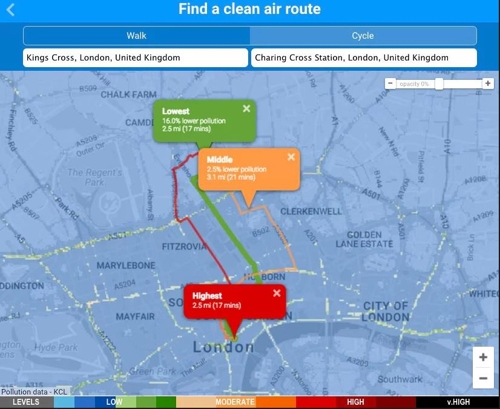Close the orange Middle route popup
Image resolution: width=500 pixels, height=409 pixels.
coord(291,157)
